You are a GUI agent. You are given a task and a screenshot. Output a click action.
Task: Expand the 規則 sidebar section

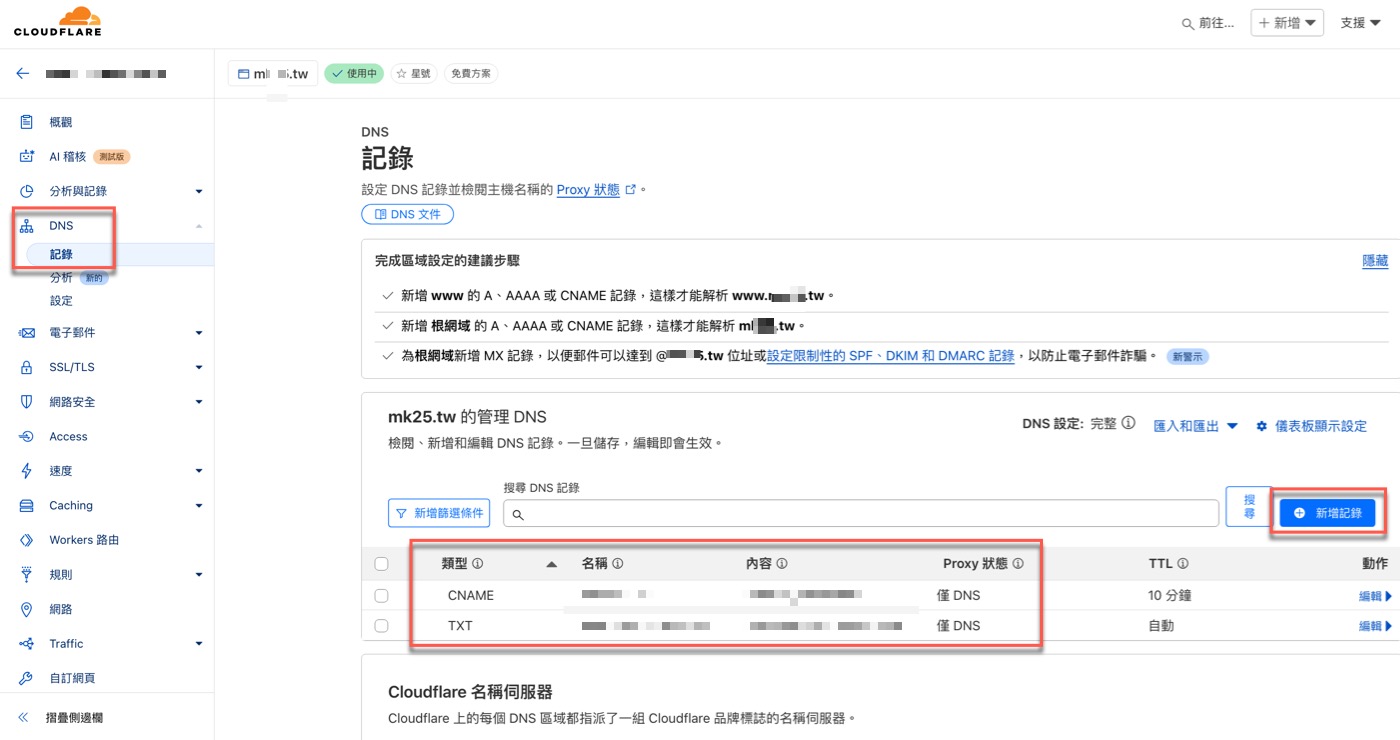point(198,575)
